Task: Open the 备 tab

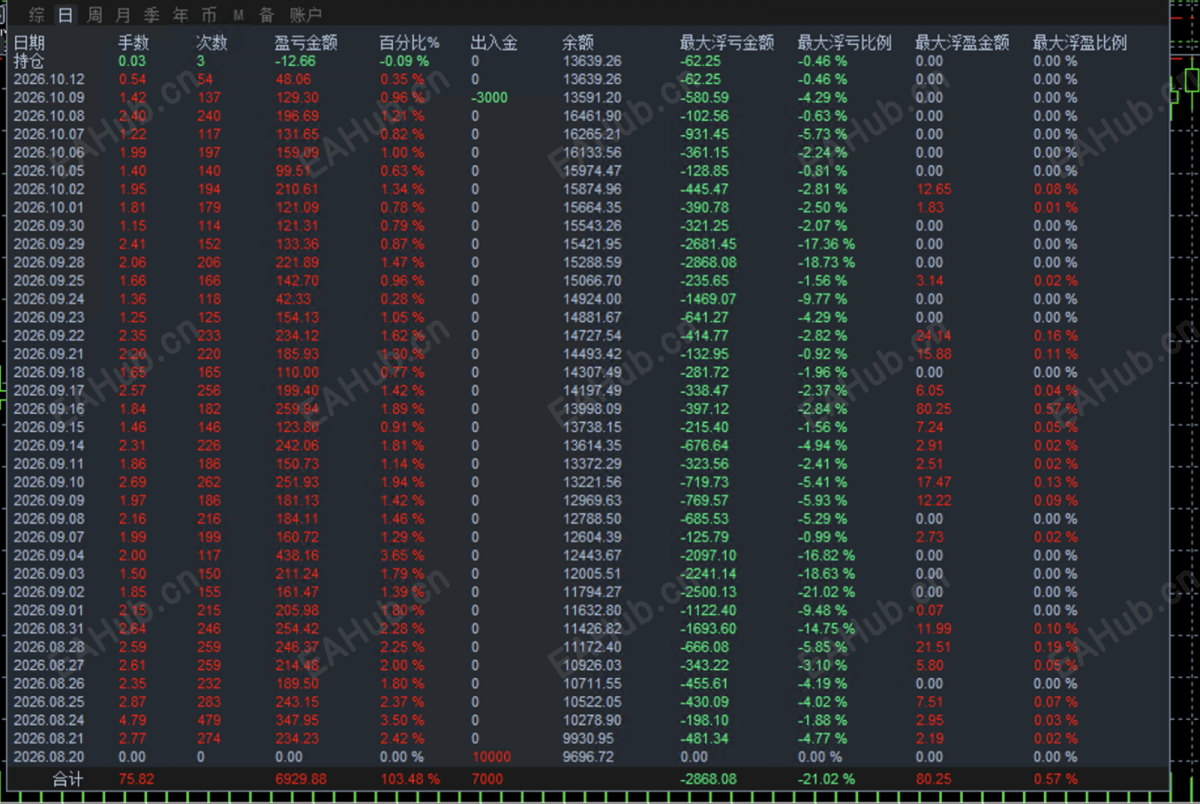Action: click(x=266, y=15)
